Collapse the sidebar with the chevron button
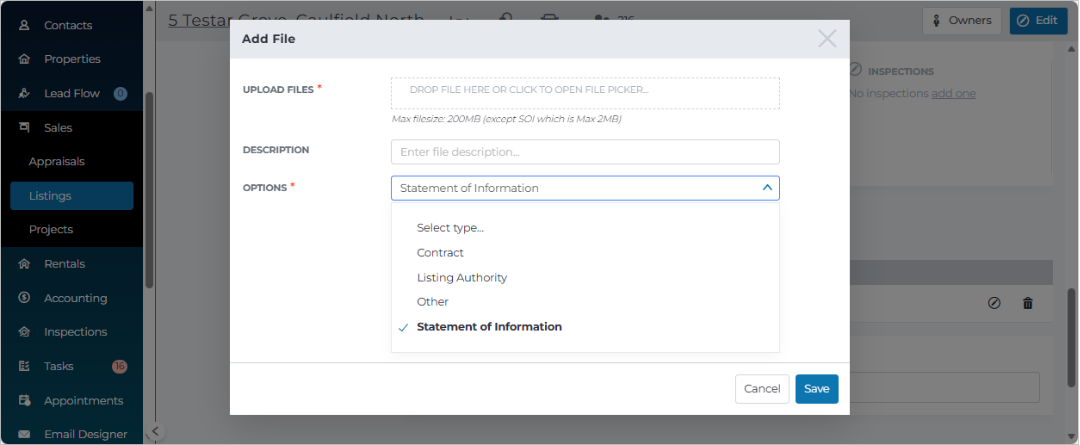This screenshot has height=445, width=1080. point(155,431)
